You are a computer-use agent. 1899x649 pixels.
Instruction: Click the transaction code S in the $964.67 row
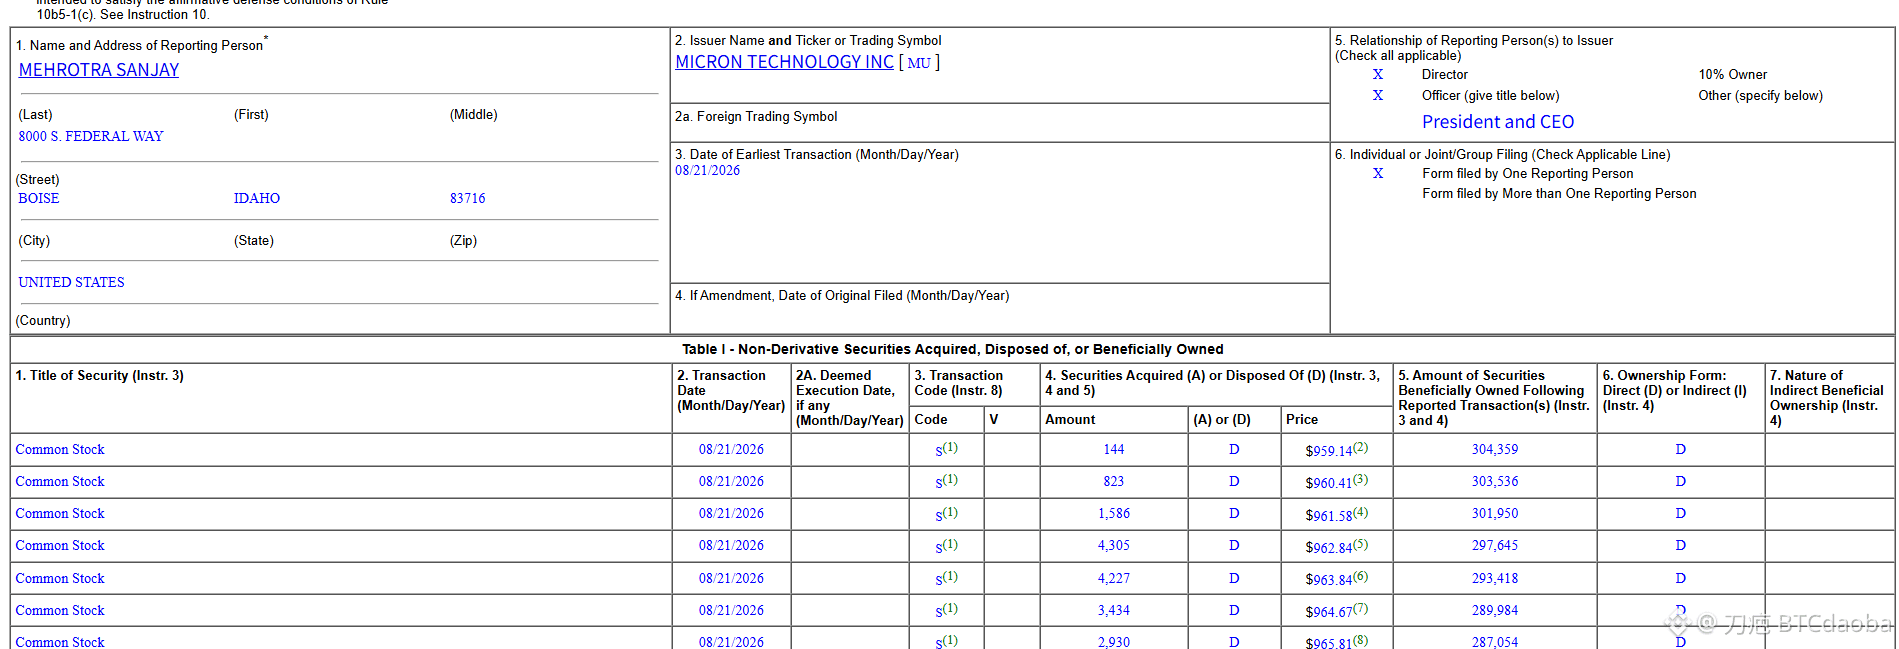[x=939, y=613]
